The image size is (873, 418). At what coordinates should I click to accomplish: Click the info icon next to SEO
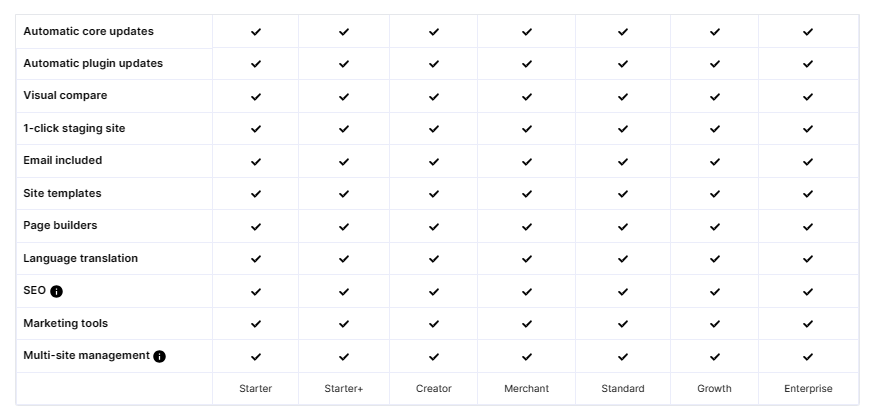point(56,291)
